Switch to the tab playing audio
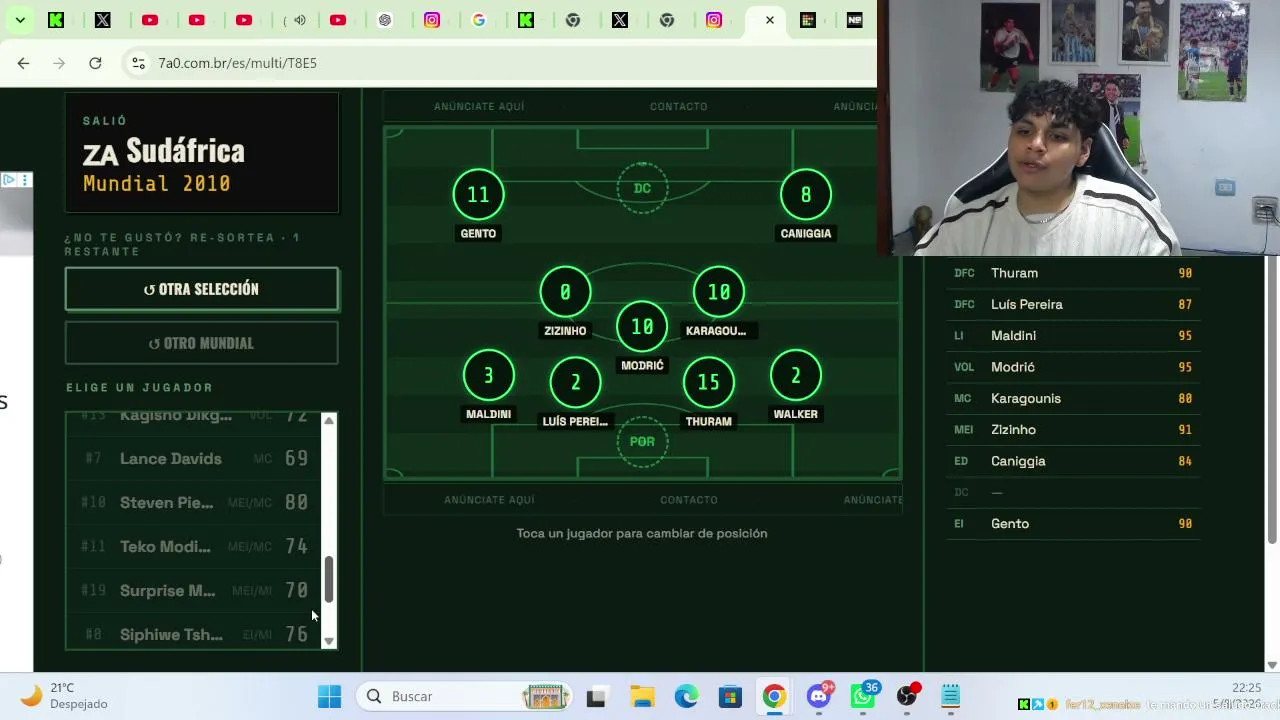Screen dimensions: 1280x720 pos(294,20)
